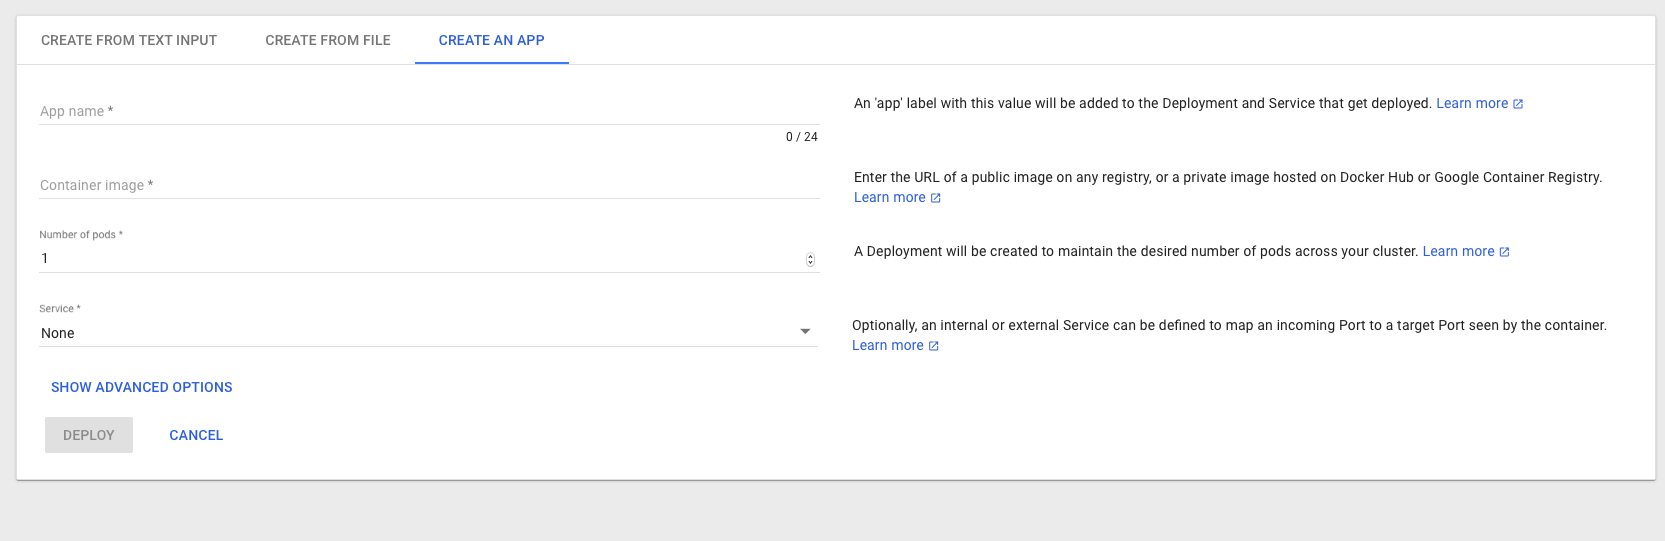
Task: Switch to Create from file tab
Action: coord(328,40)
